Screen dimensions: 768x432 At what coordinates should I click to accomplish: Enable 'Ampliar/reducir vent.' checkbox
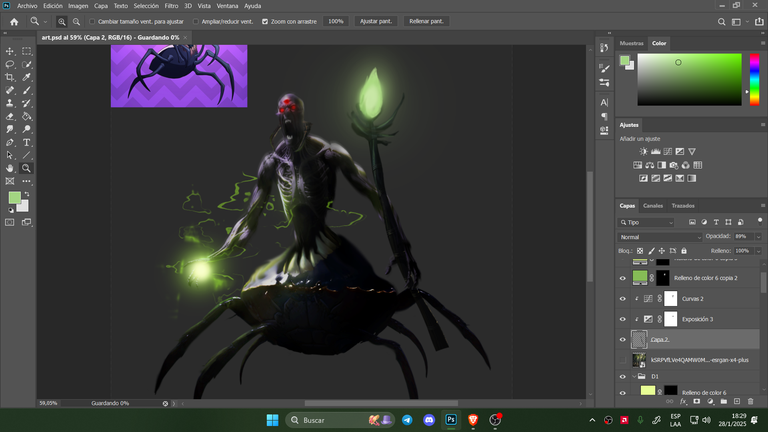(196, 22)
